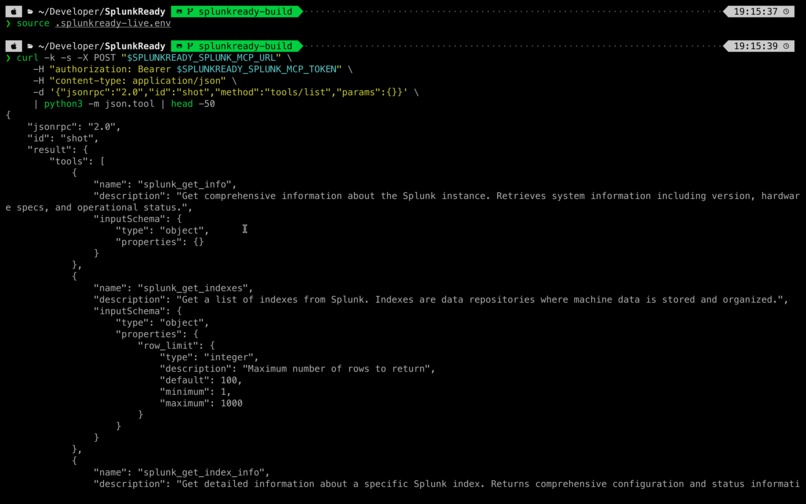Click the ~/Developer/SplunkReady path above the curl command
806x504 pixels.
[x=102, y=46]
